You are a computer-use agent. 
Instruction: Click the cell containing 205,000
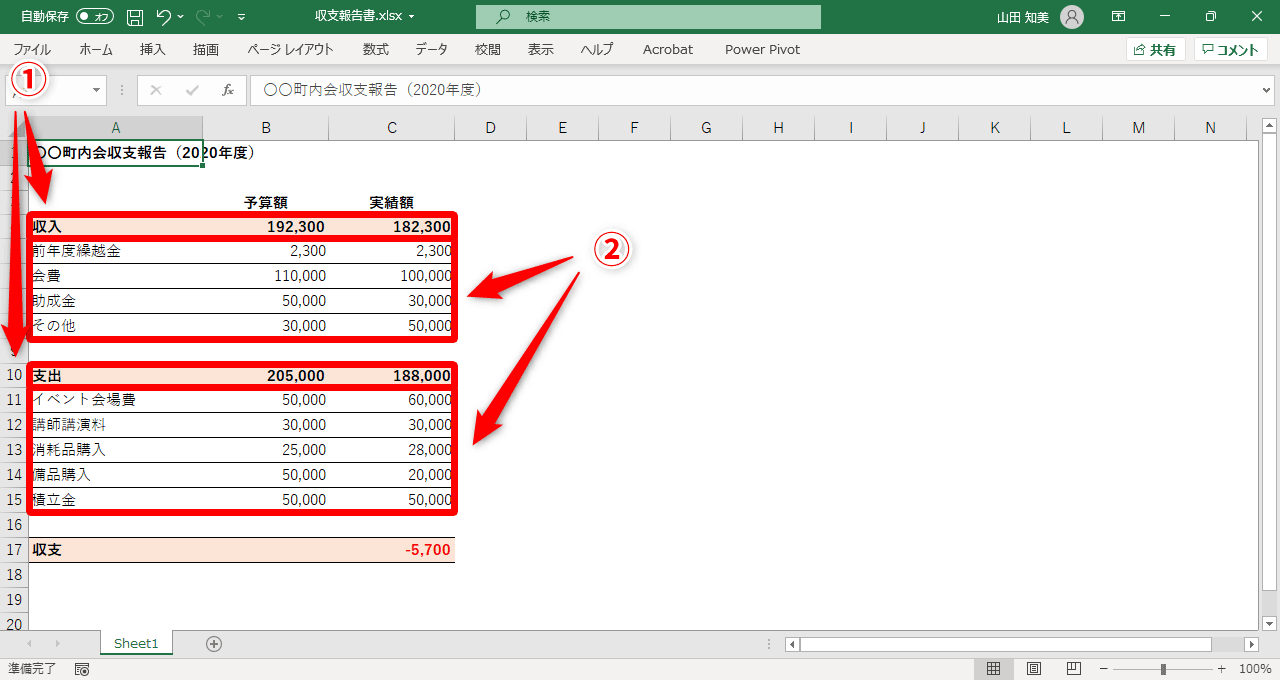[266, 376]
